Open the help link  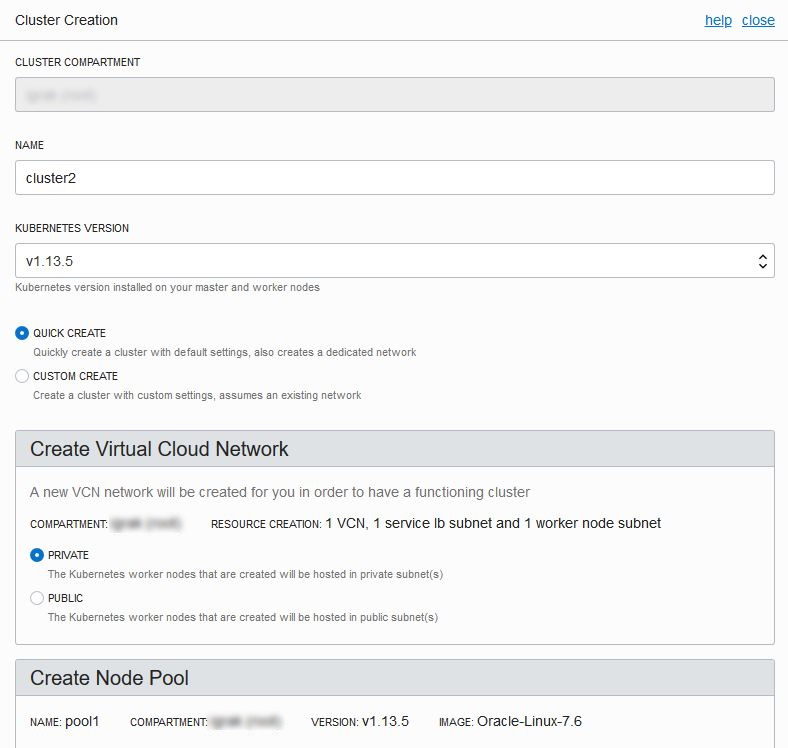coord(718,20)
